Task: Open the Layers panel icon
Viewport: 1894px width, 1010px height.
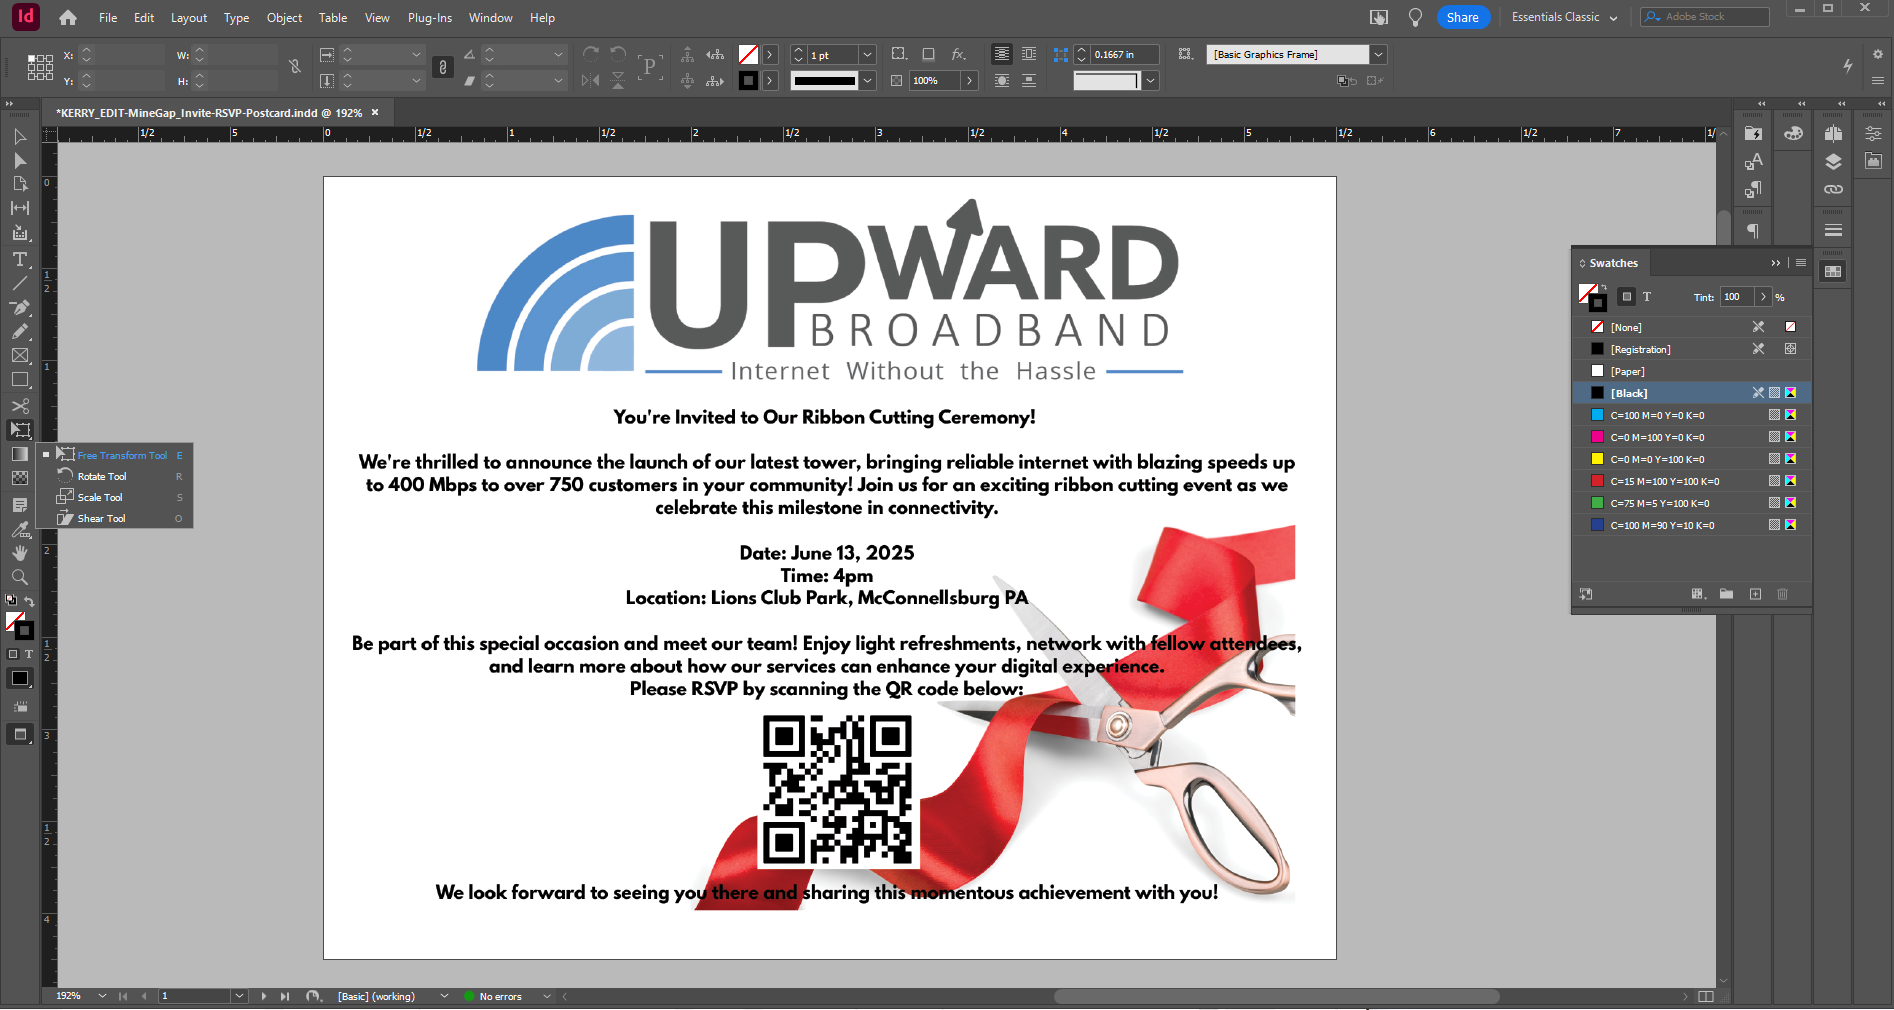Action: point(1833,161)
